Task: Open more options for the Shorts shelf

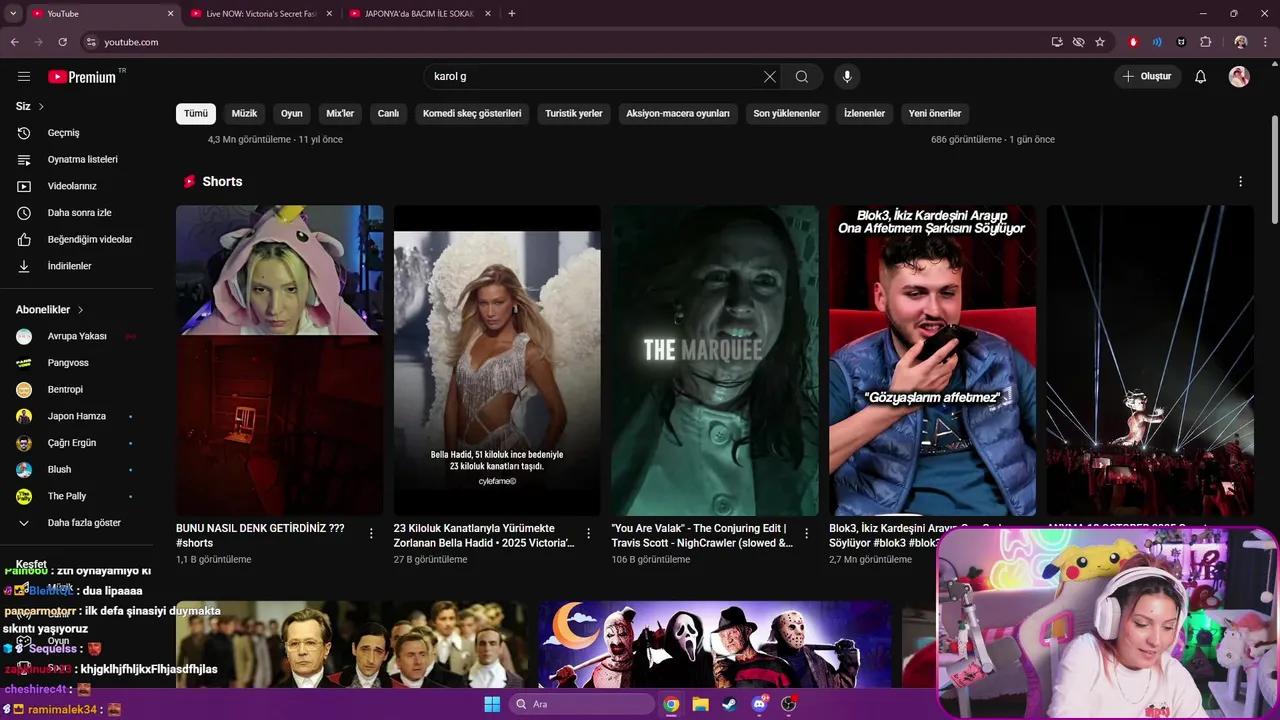Action: click(1240, 182)
